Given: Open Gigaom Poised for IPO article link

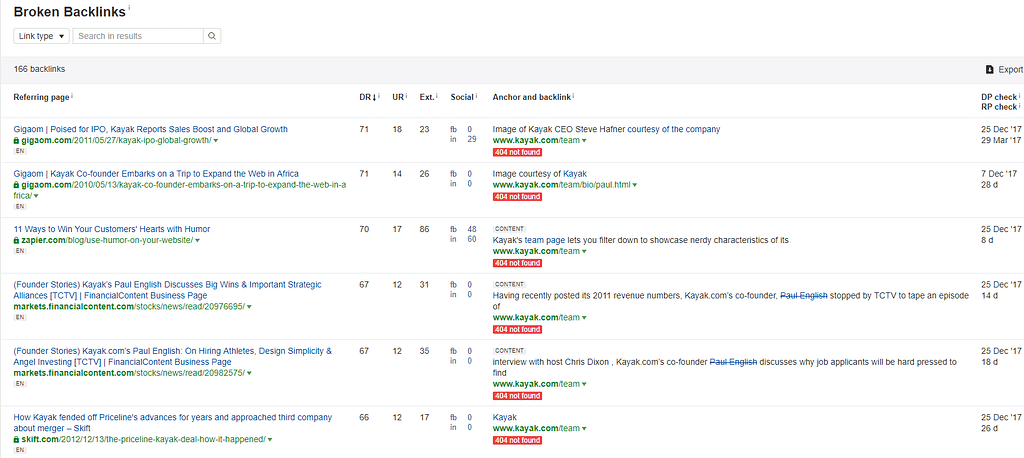Looking at the screenshot, I should coord(150,129).
